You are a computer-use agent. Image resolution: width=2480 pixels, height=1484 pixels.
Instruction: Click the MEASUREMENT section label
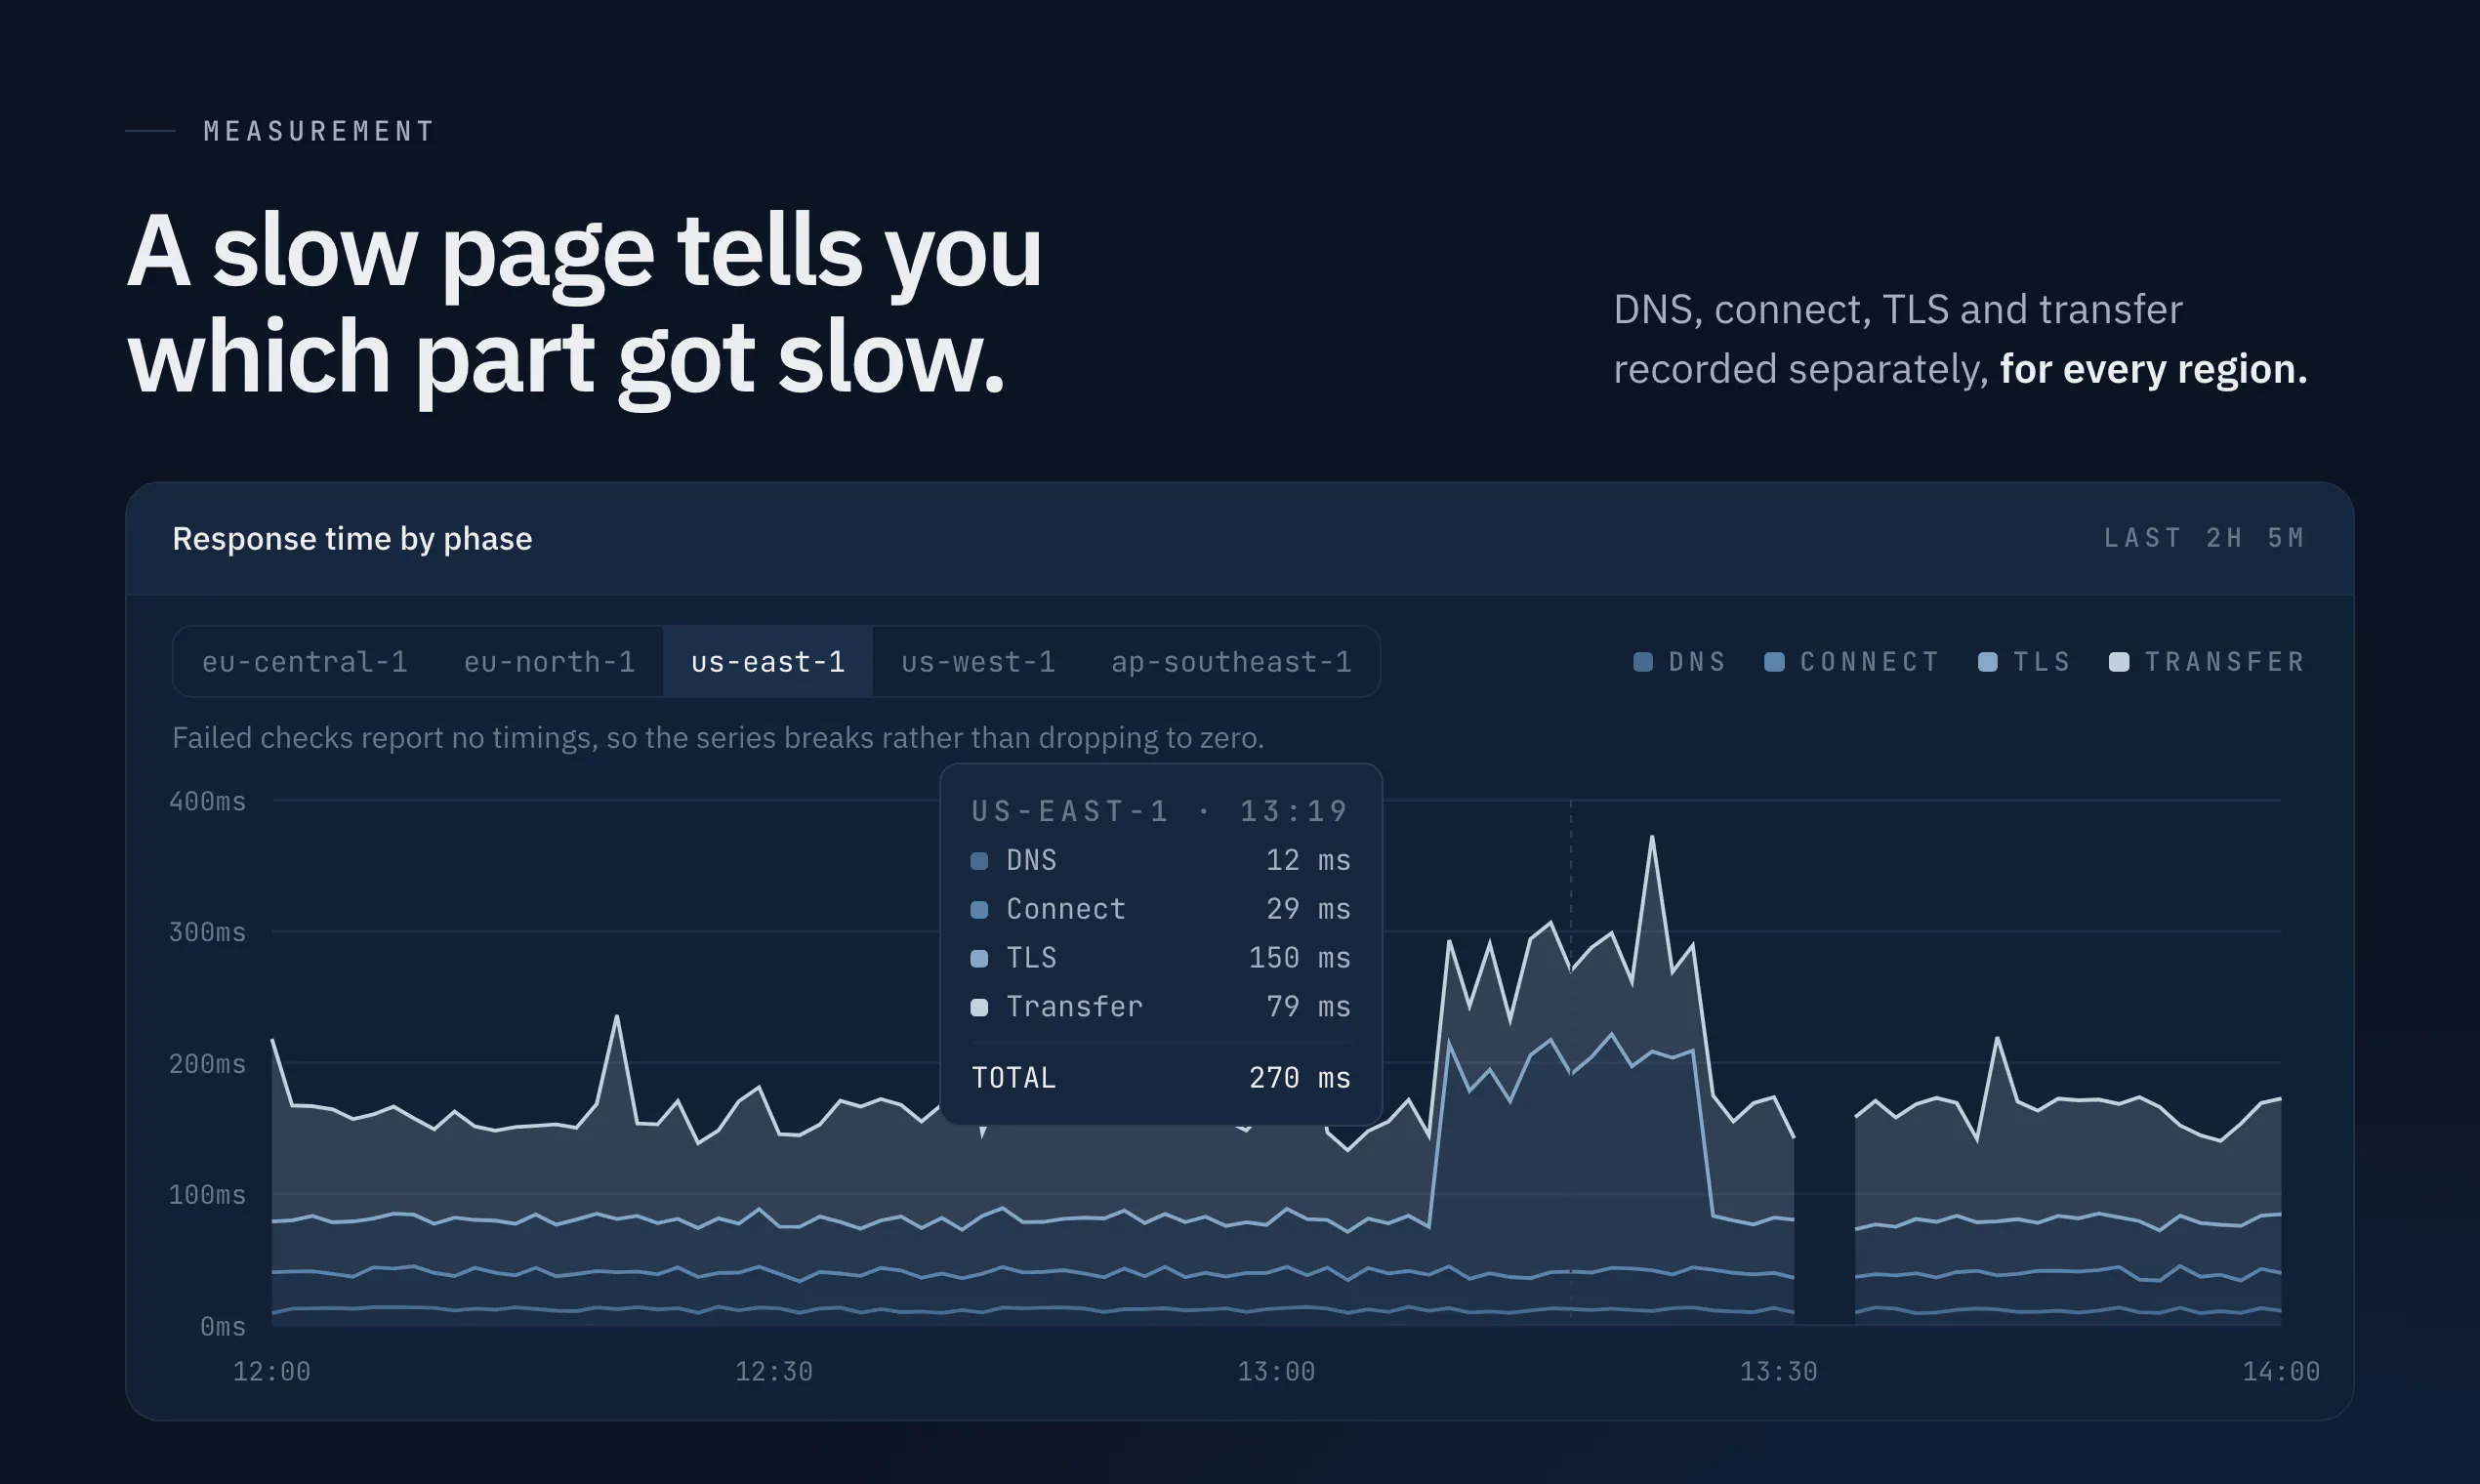point(319,131)
